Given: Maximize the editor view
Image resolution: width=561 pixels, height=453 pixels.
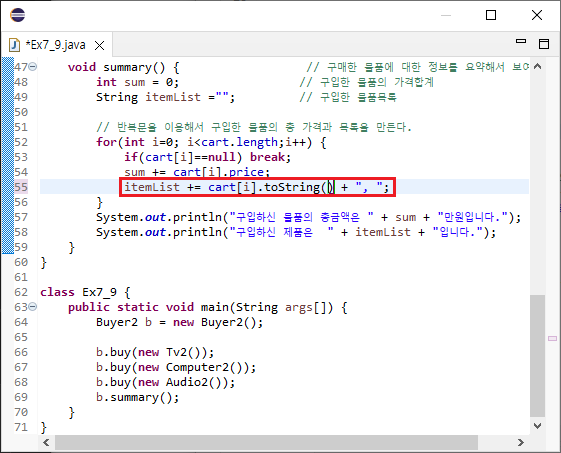Looking at the screenshot, I should pos(544,44).
